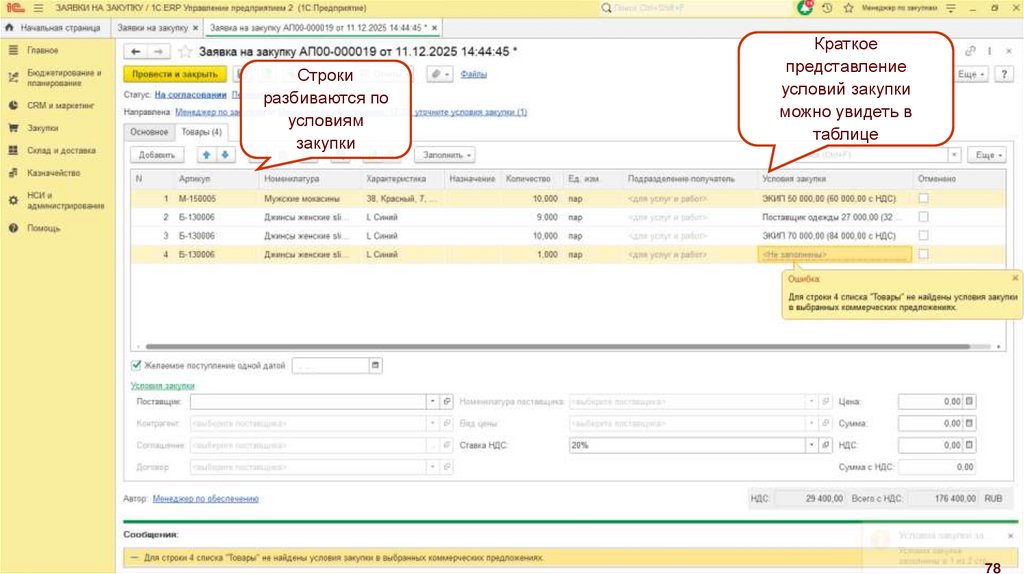
Task: Open the Ставка НДС dropdown list
Action: [811, 445]
